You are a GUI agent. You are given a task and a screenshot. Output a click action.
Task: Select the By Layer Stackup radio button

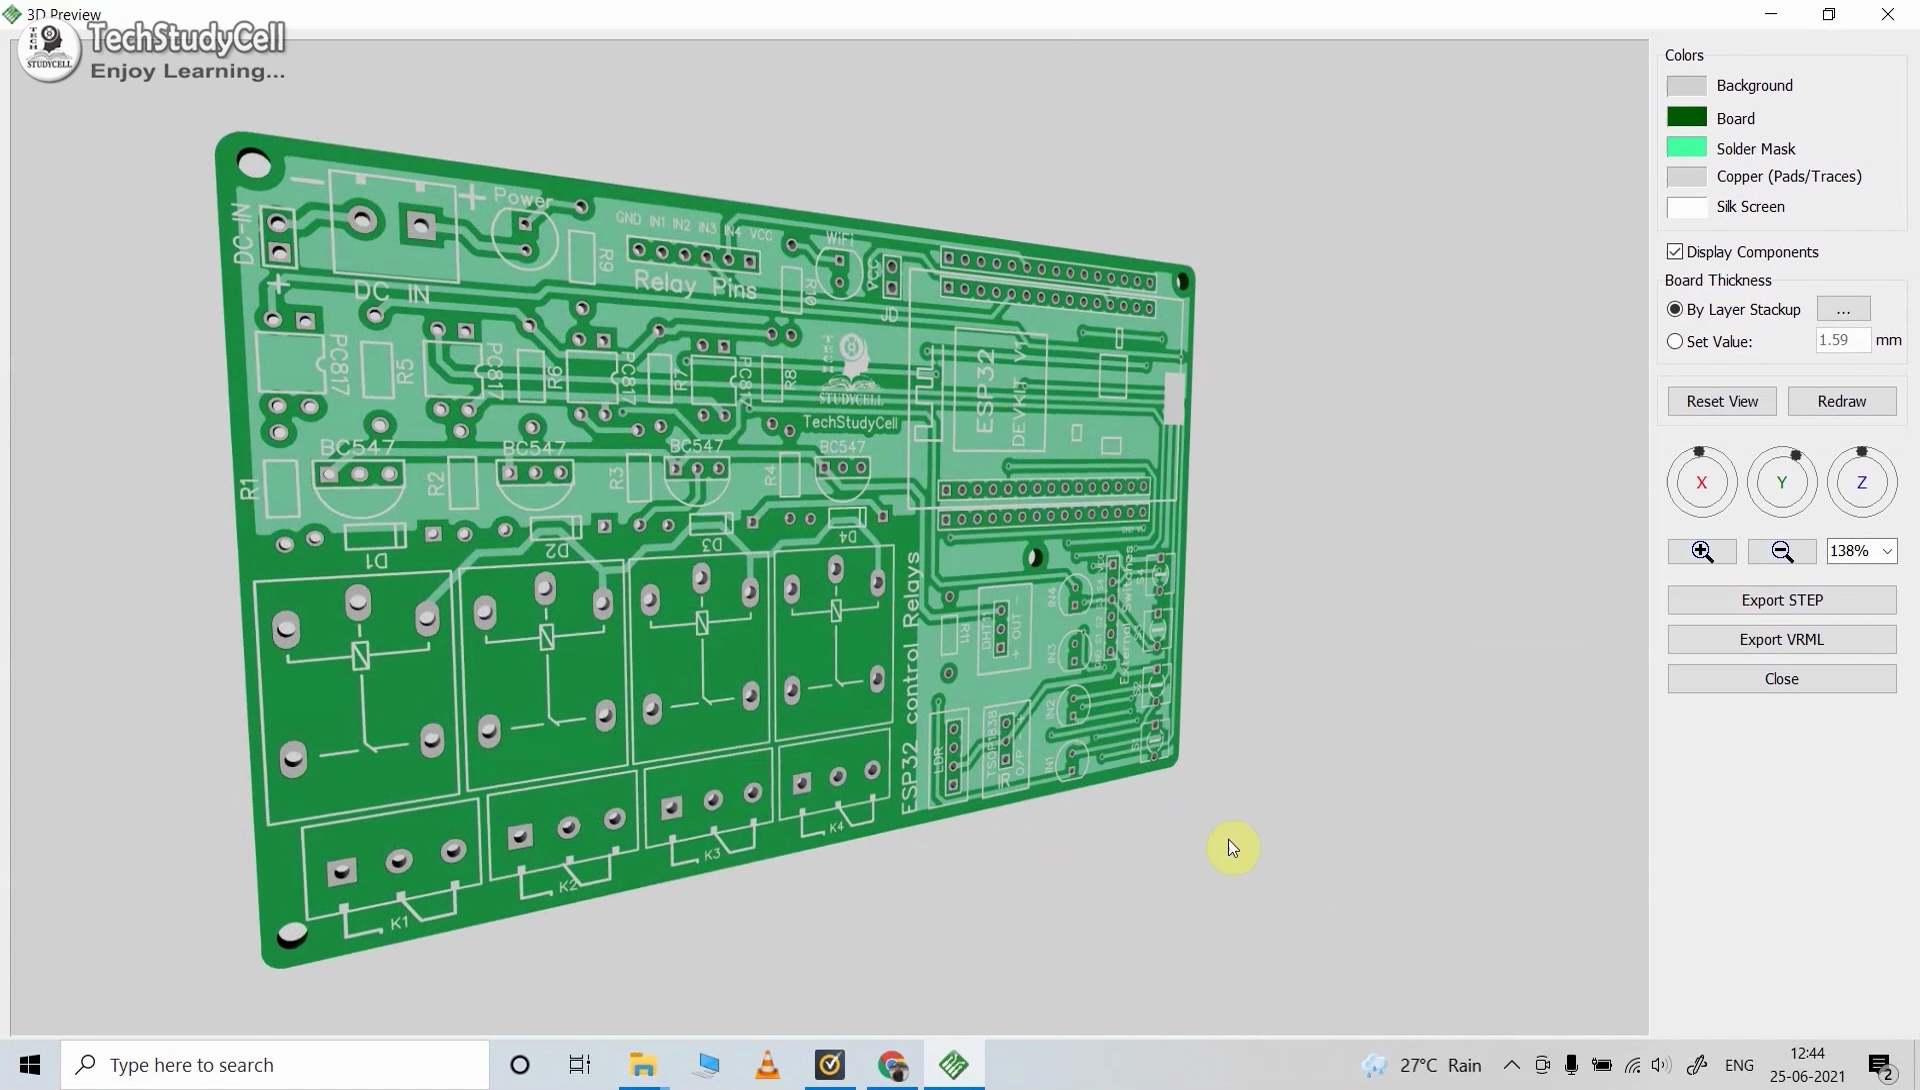pos(1675,308)
